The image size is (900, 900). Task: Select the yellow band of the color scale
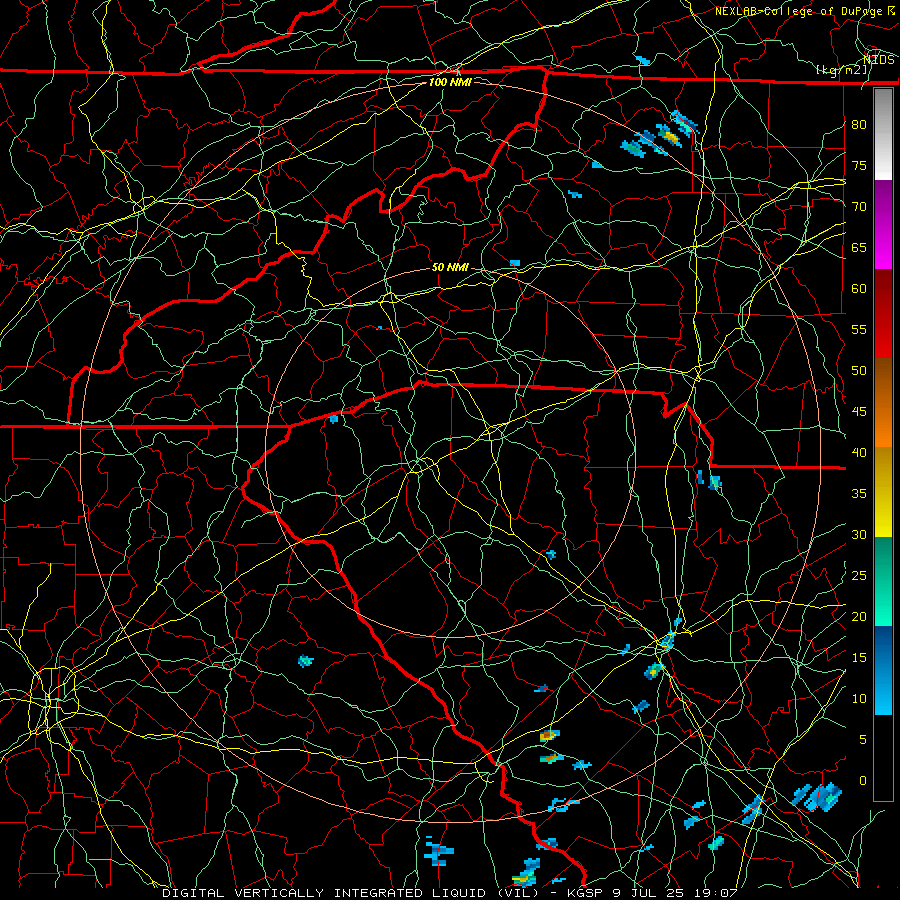pos(883,492)
